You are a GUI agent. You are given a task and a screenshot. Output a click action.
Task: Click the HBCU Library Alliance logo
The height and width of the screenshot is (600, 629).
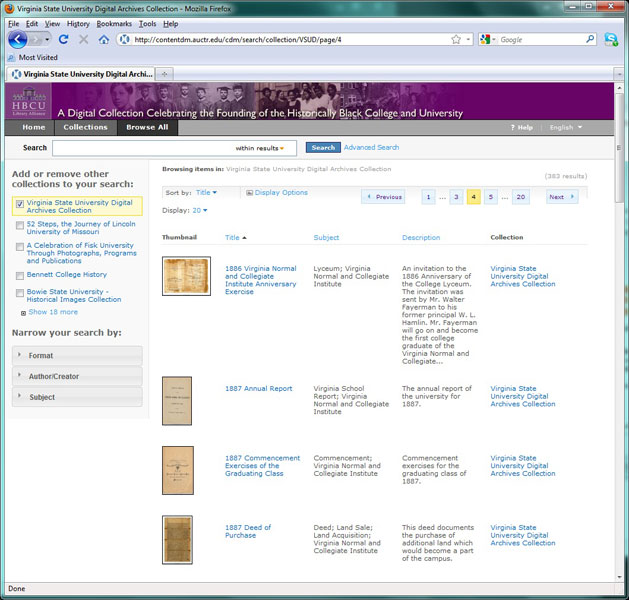(x=28, y=101)
